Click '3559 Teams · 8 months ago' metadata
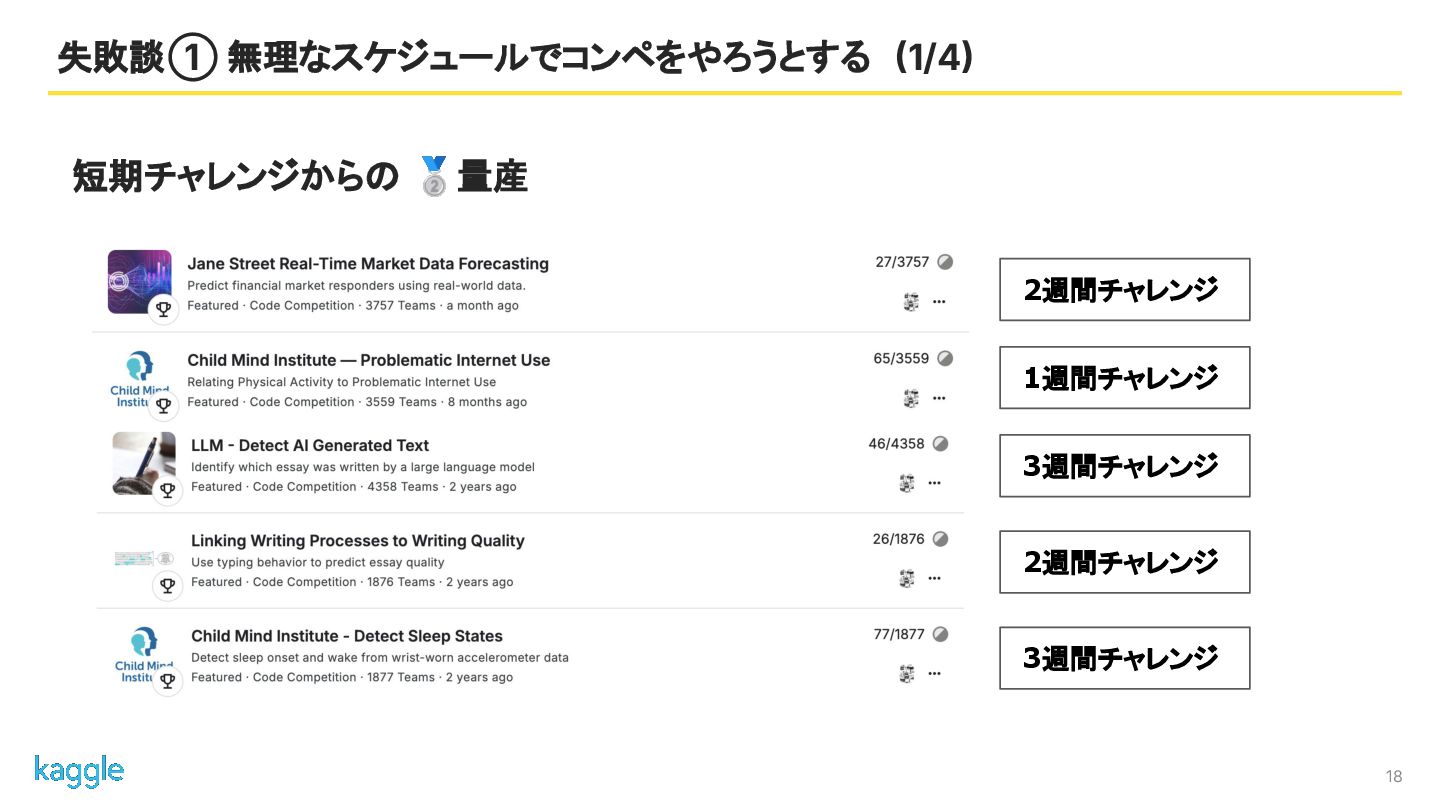Screen dimensions: 1440x810 pyautogui.click(x=447, y=402)
